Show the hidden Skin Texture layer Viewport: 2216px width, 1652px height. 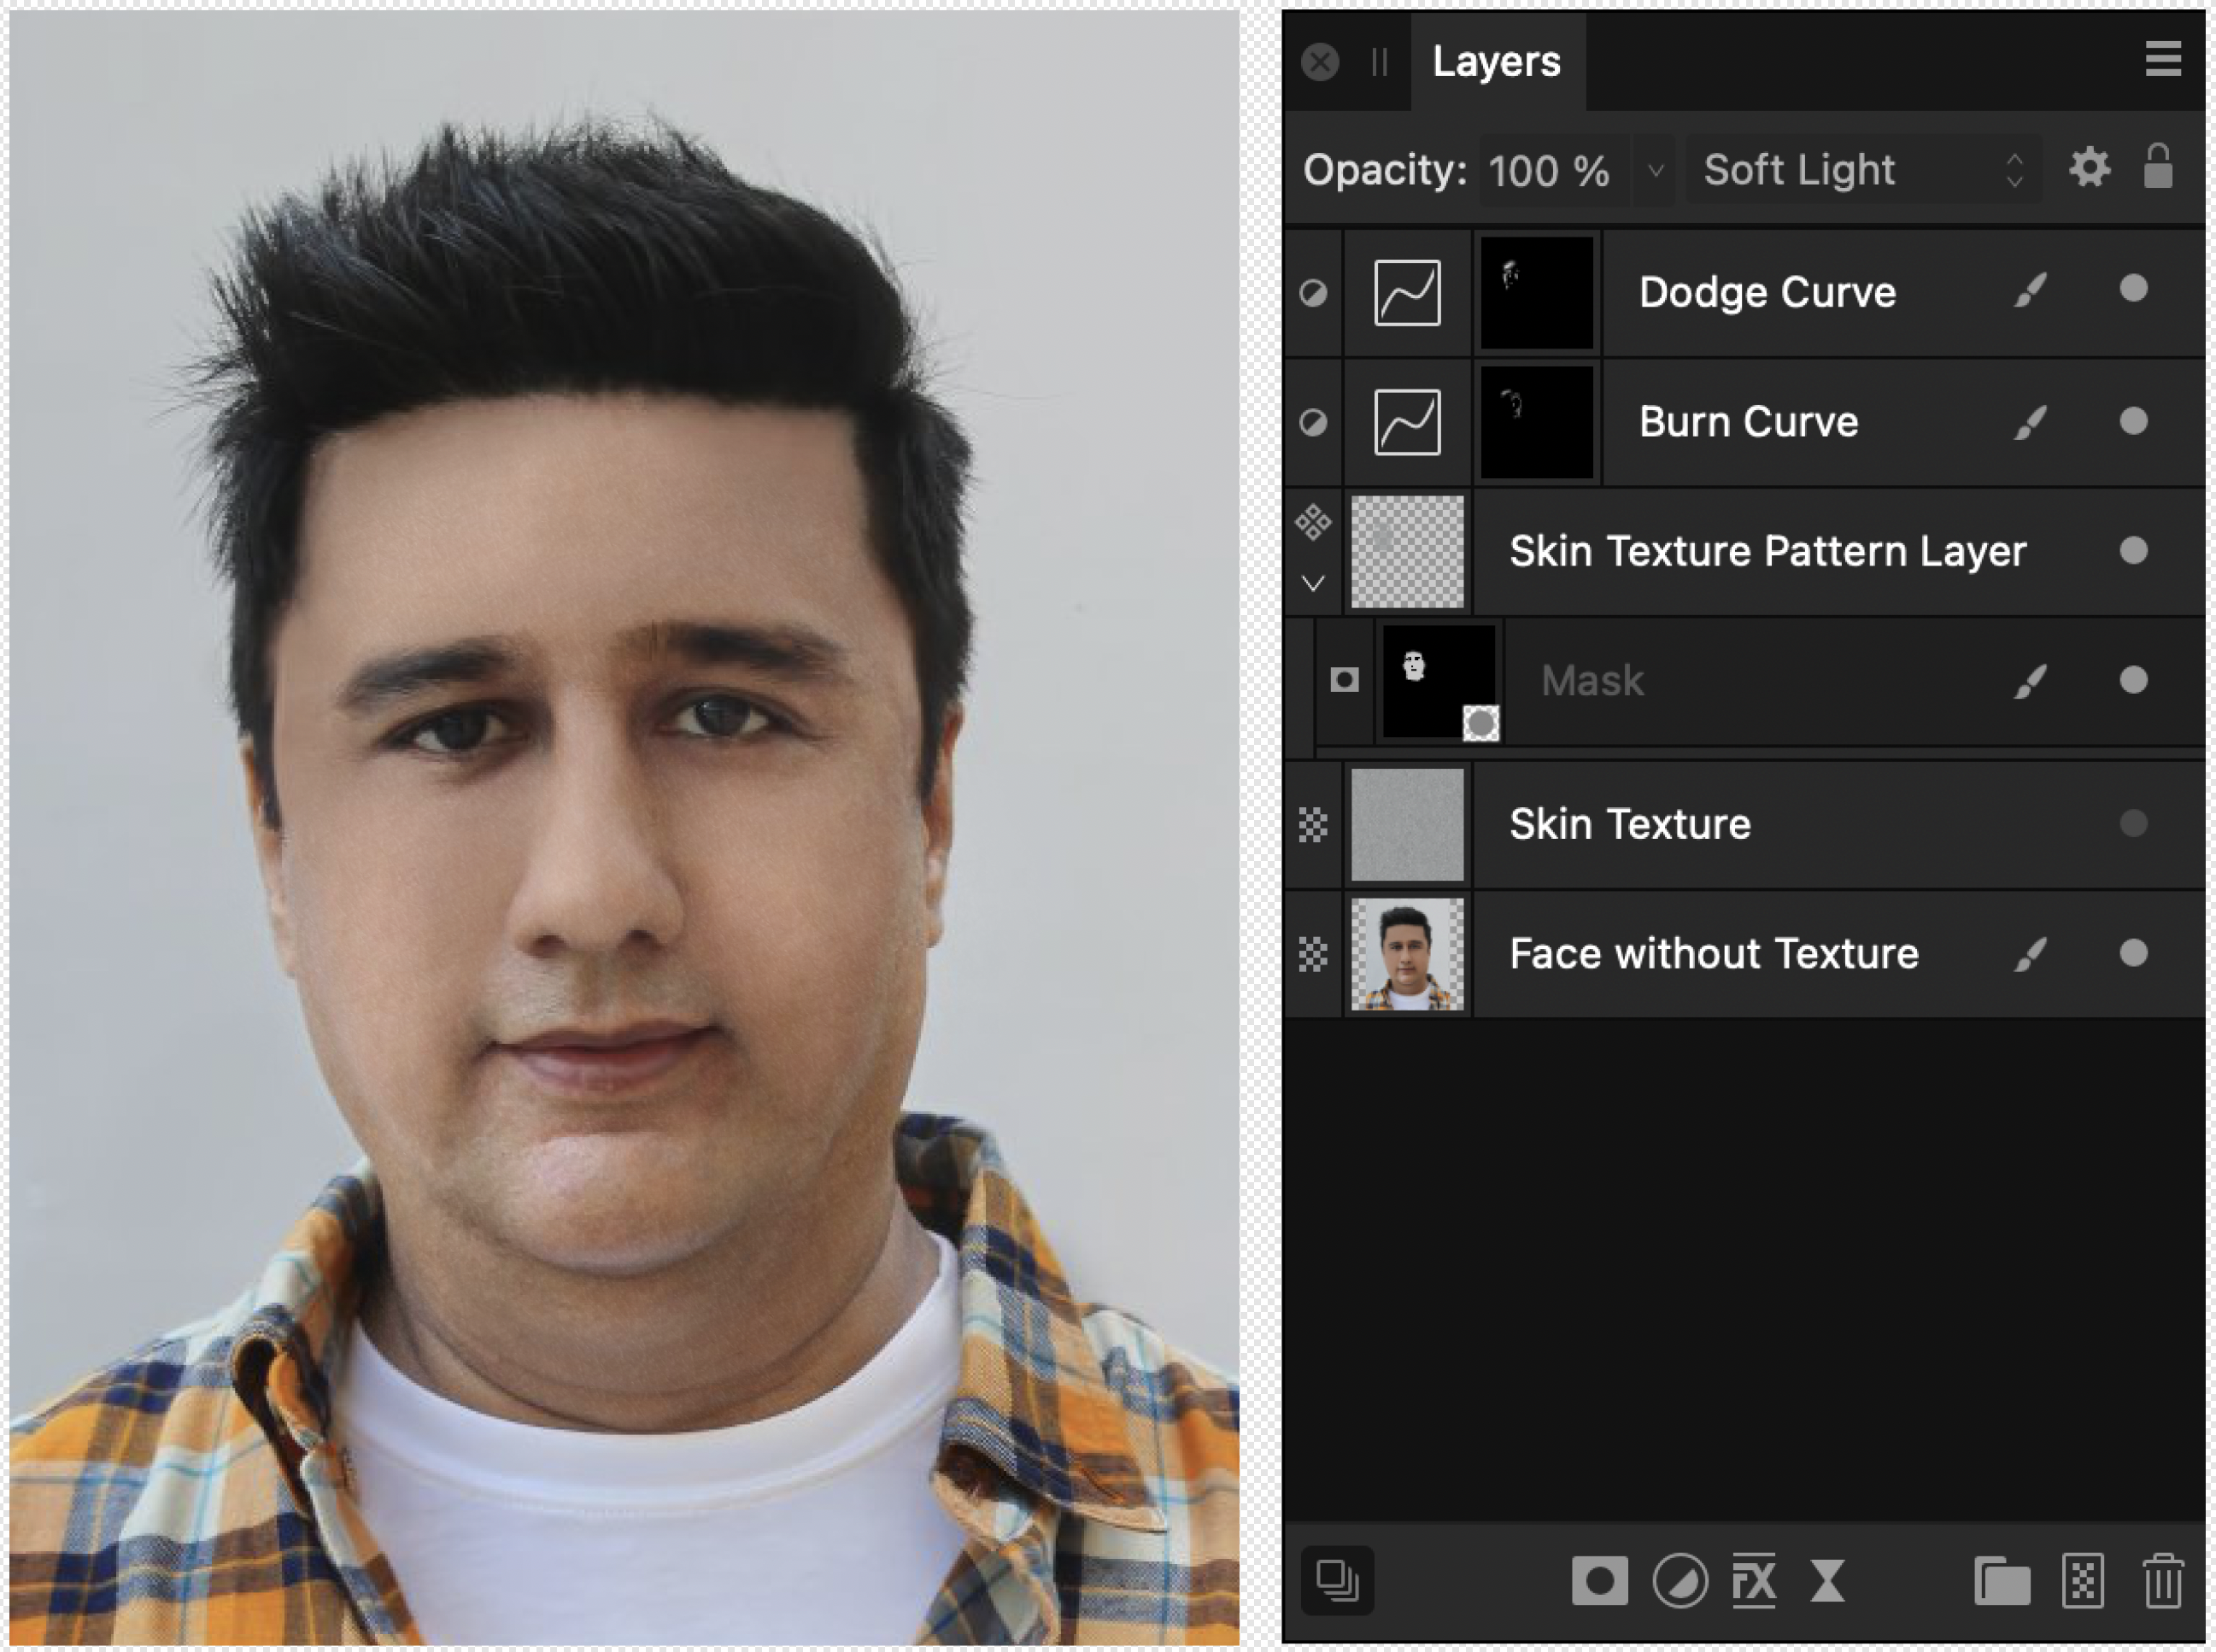[x=2133, y=824]
